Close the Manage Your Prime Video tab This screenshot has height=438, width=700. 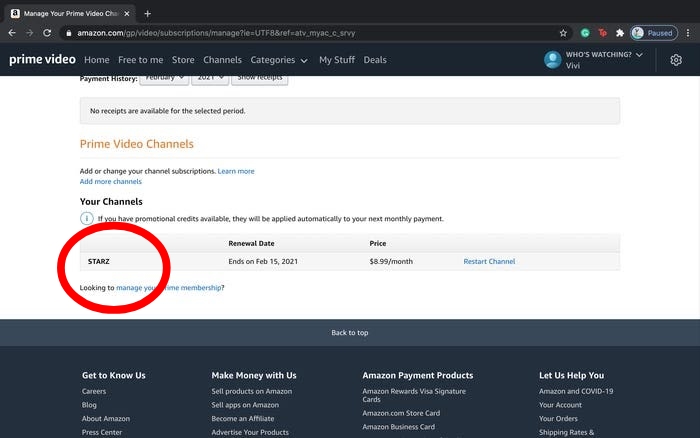point(127,14)
